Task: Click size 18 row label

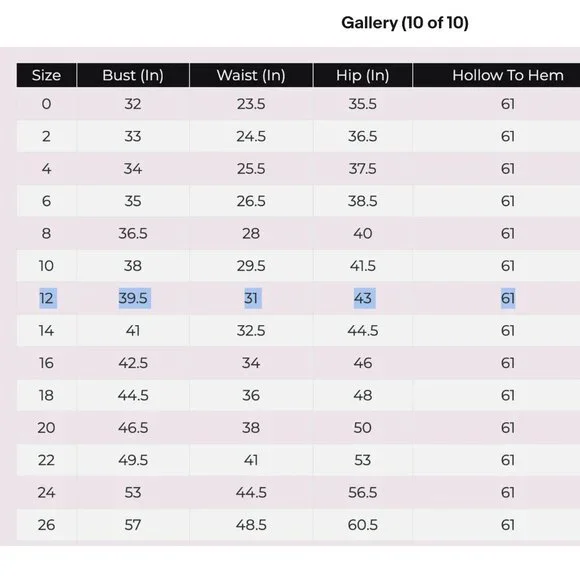Action: coord(46,395)
